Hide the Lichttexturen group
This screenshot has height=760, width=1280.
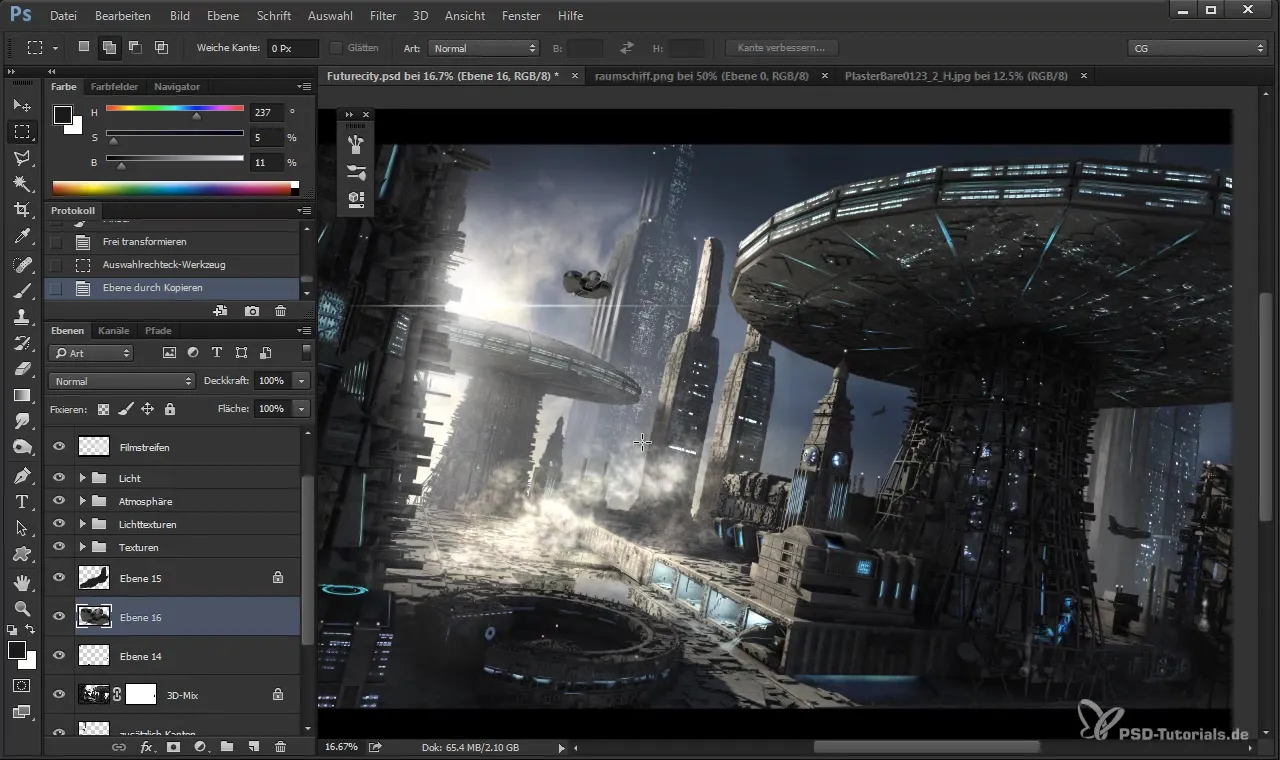(59, 524)
